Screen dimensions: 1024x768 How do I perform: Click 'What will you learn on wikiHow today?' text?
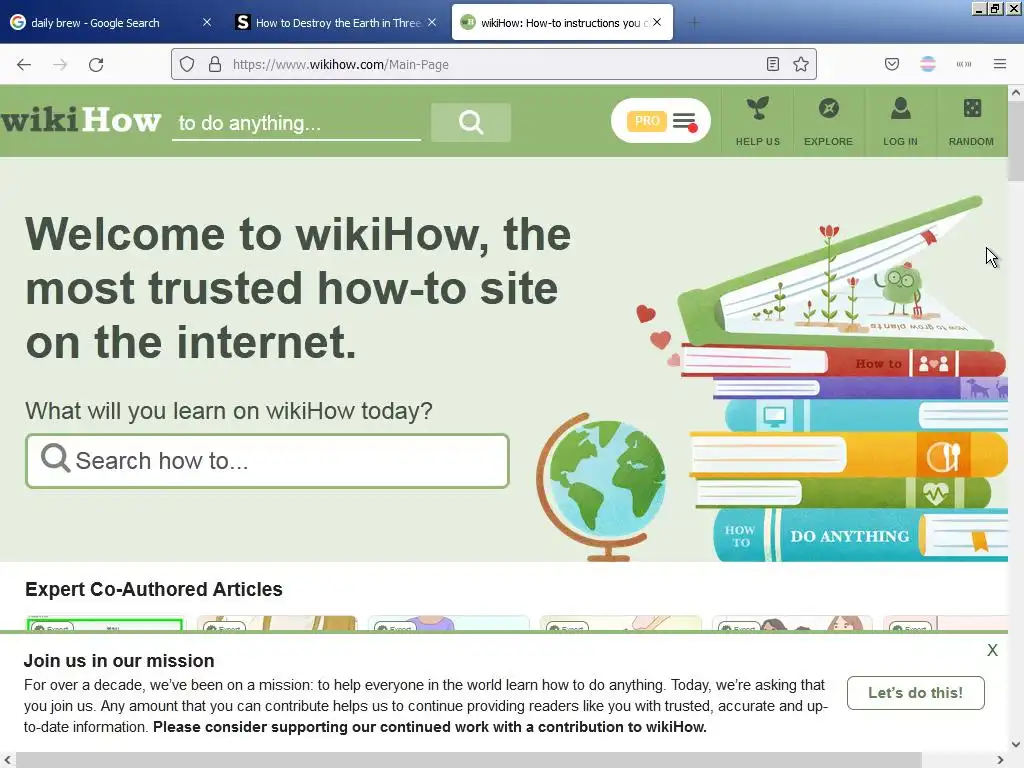point(229,411)
